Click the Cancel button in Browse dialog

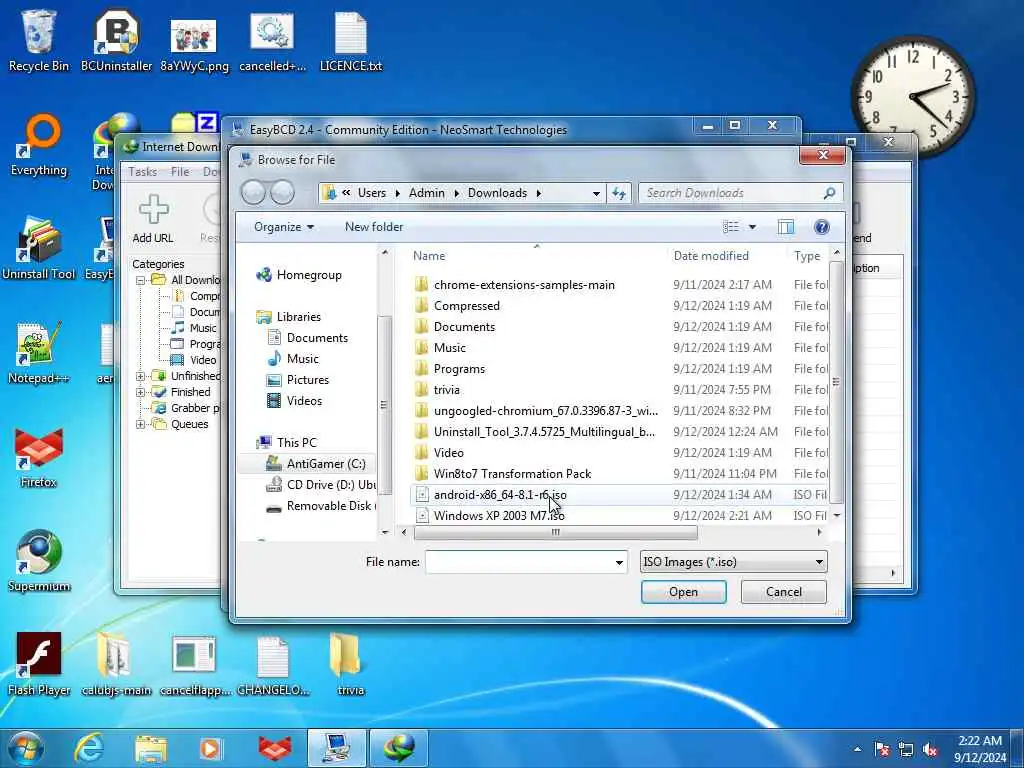784,592
